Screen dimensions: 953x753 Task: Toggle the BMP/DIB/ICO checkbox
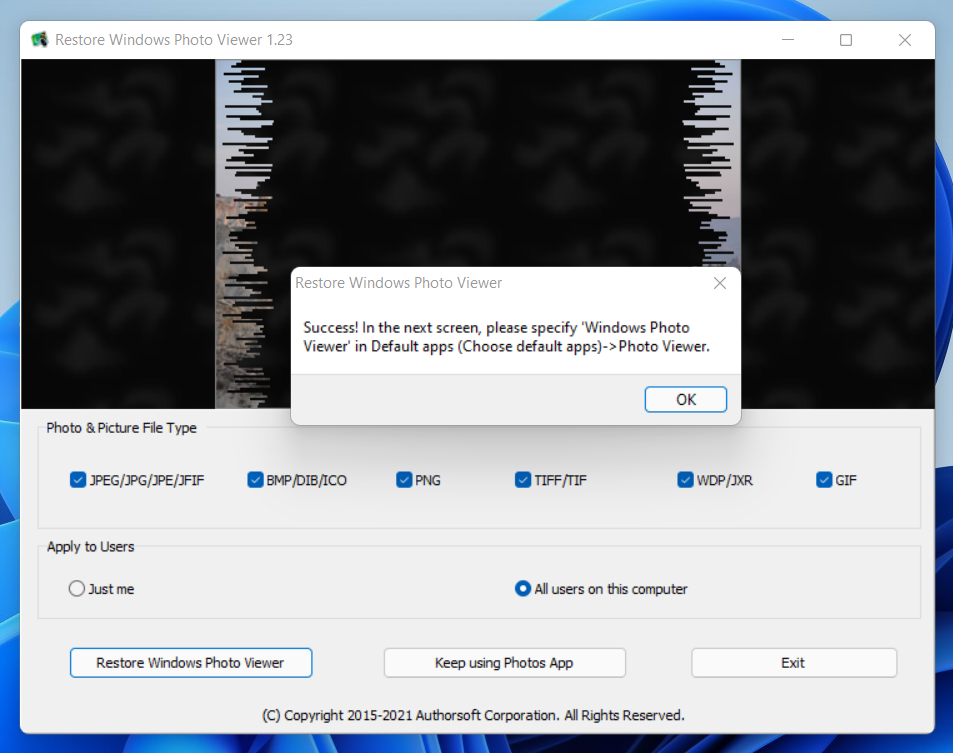(x=255, y=480)
